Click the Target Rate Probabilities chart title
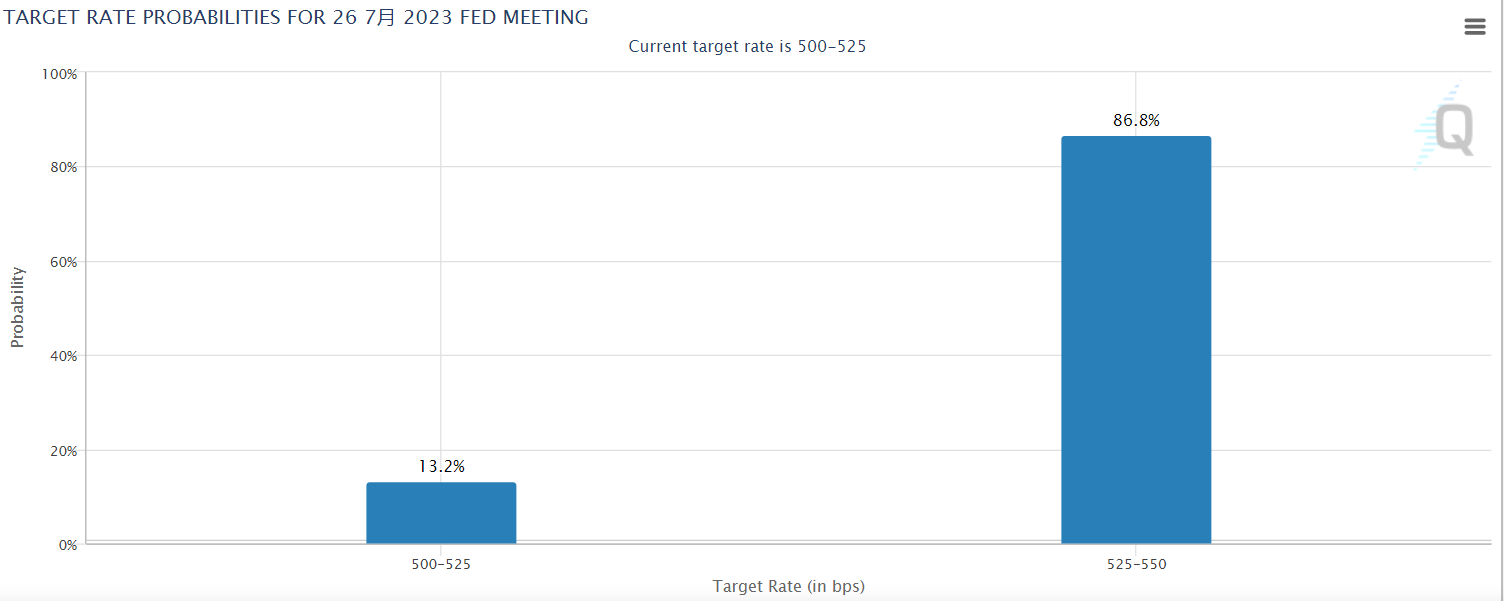 point(296,17)
